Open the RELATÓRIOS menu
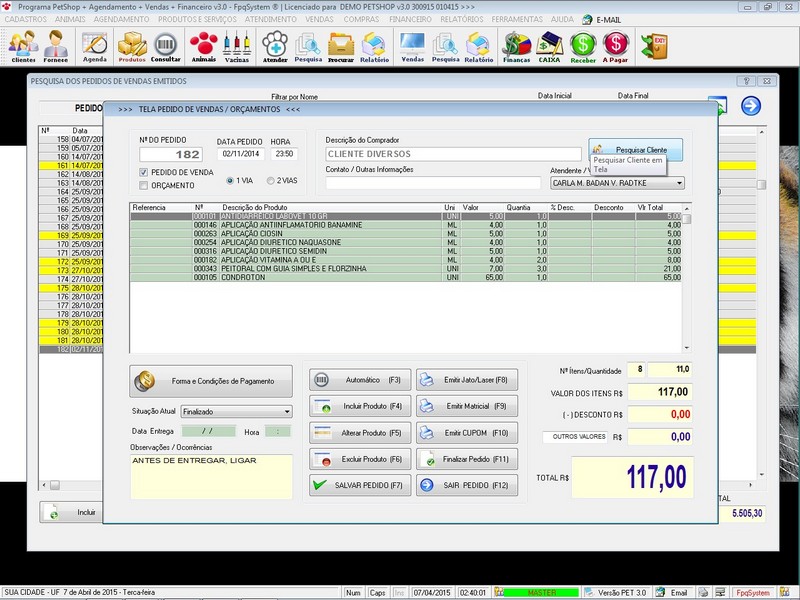The image size is (800, 600). 462,19
